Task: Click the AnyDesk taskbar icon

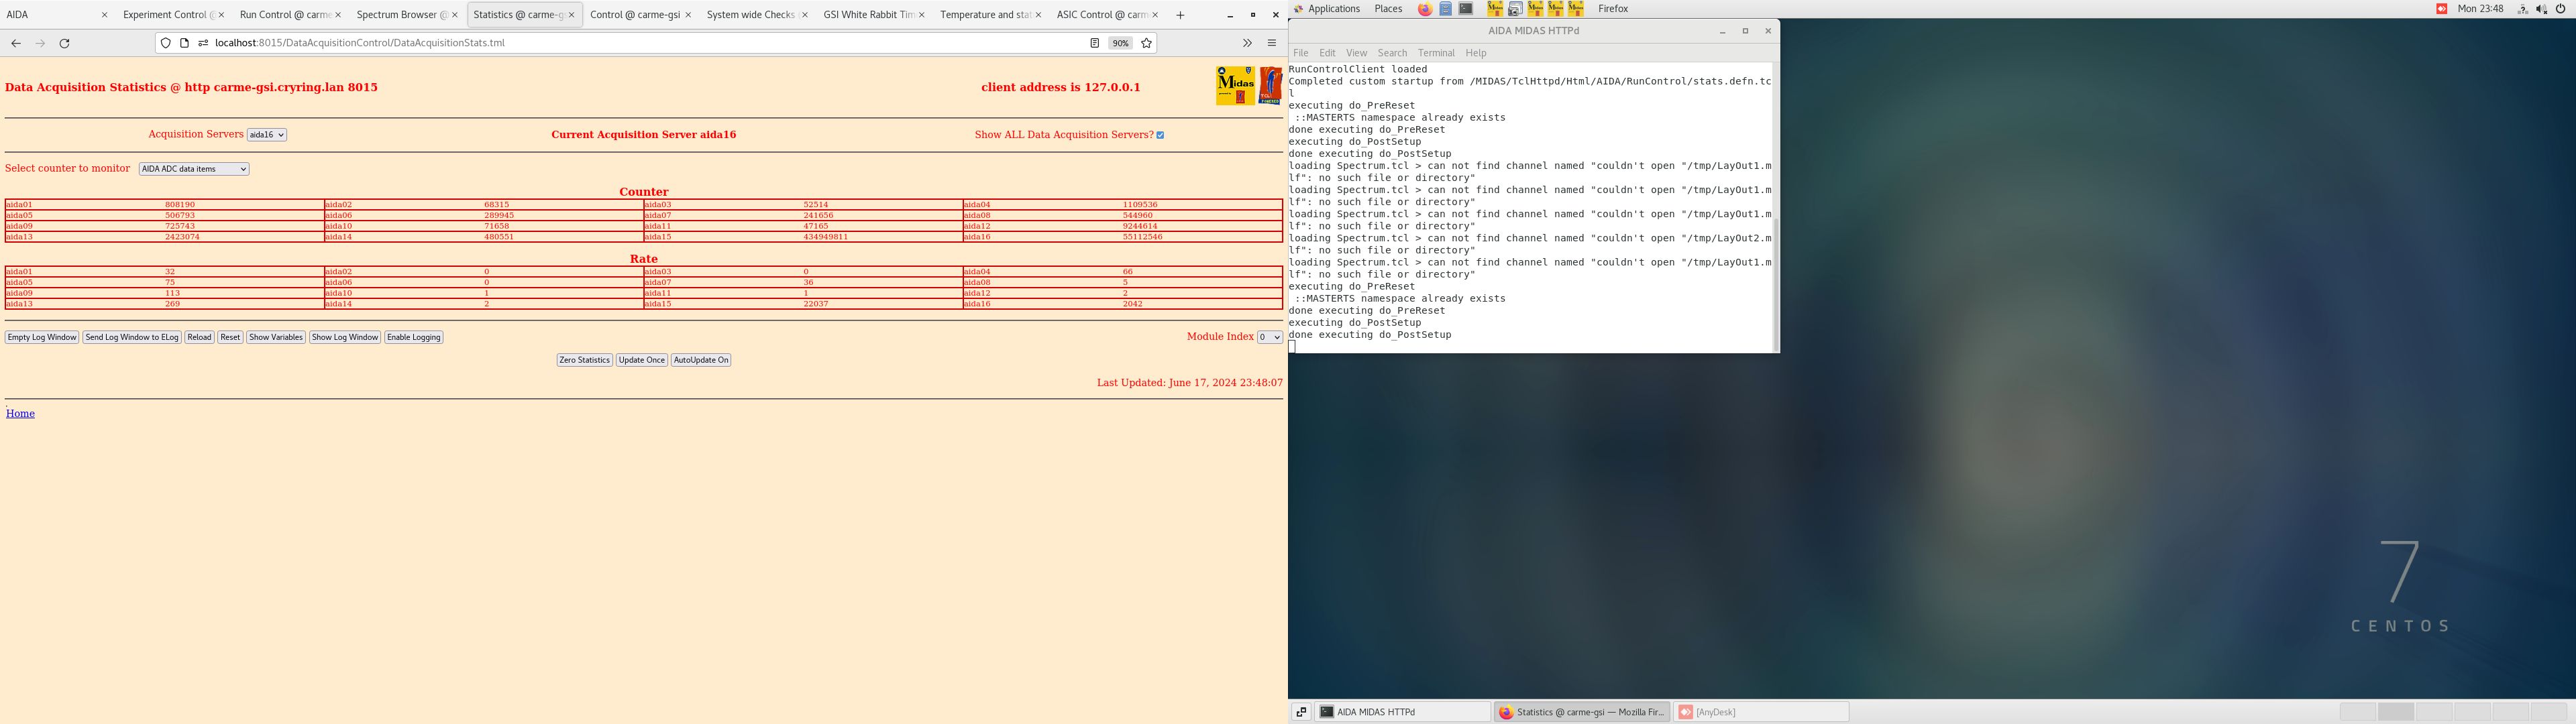Action: (x=1715, y=711)
